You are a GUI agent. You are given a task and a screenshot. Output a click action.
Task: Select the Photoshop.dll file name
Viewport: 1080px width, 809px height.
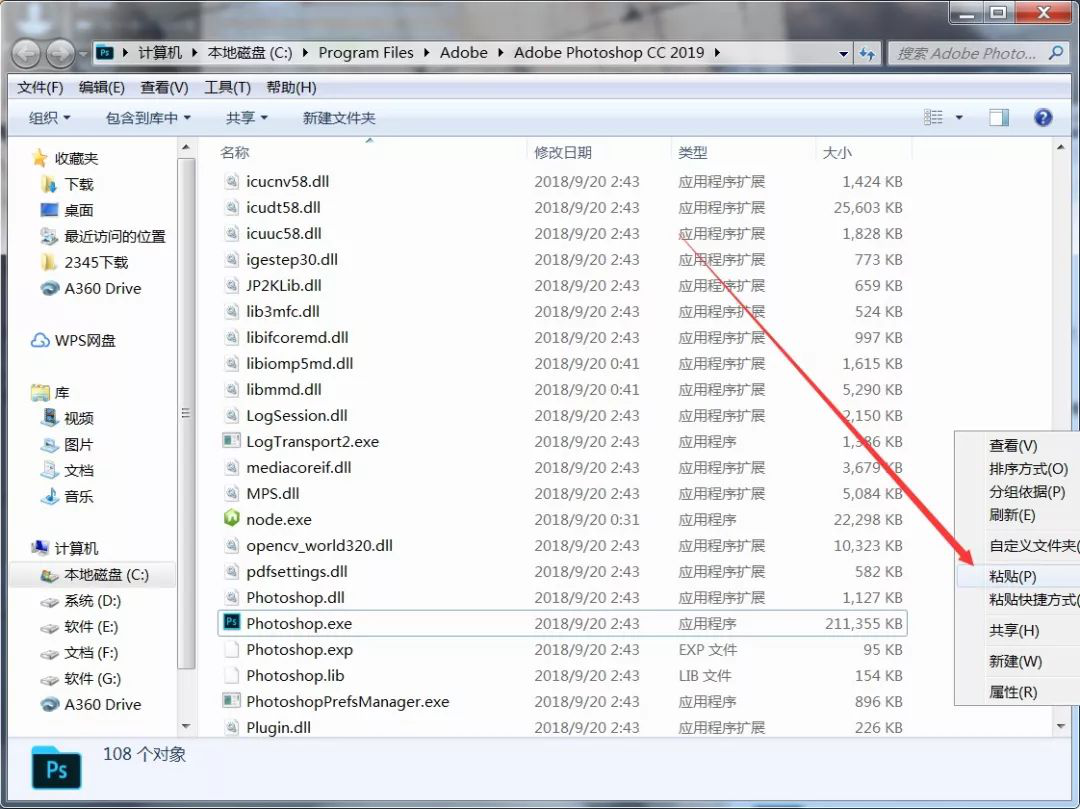[x=295, y=598]
